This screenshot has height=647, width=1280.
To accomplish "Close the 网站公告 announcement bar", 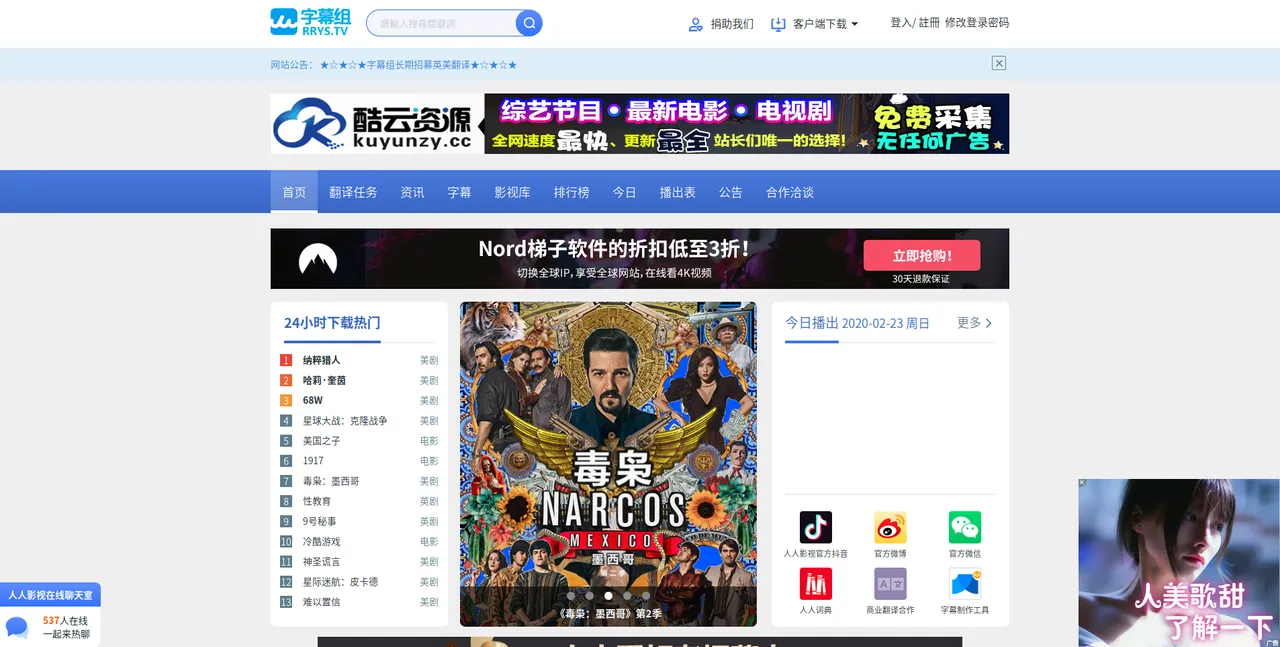I will coord(999,63).
